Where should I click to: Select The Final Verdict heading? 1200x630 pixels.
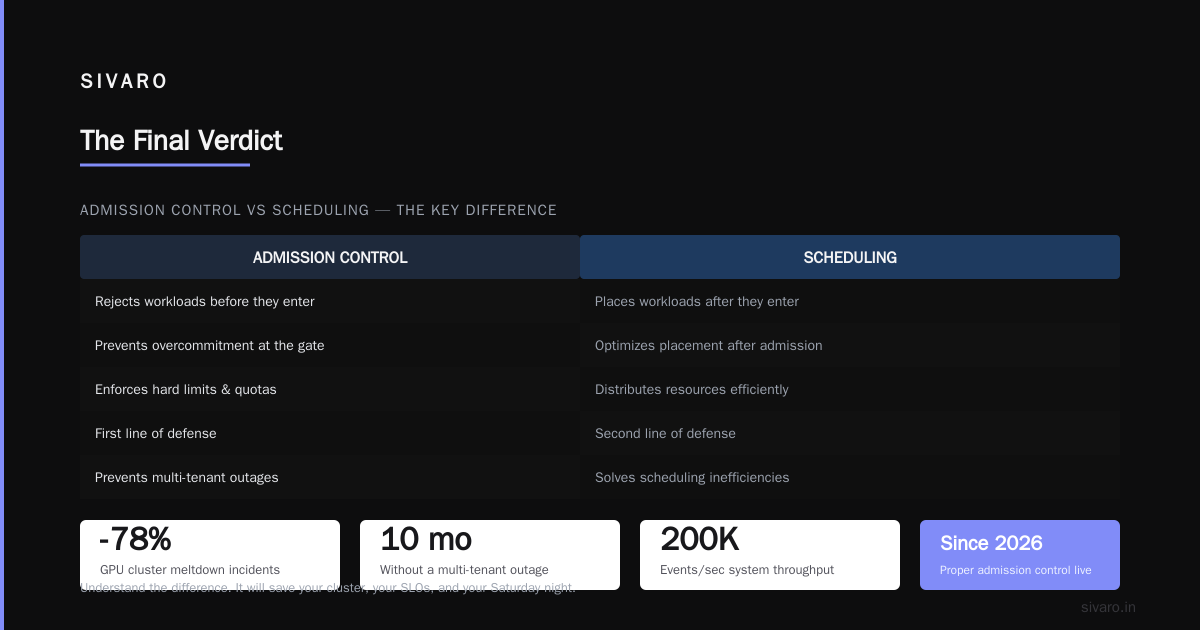181,141
